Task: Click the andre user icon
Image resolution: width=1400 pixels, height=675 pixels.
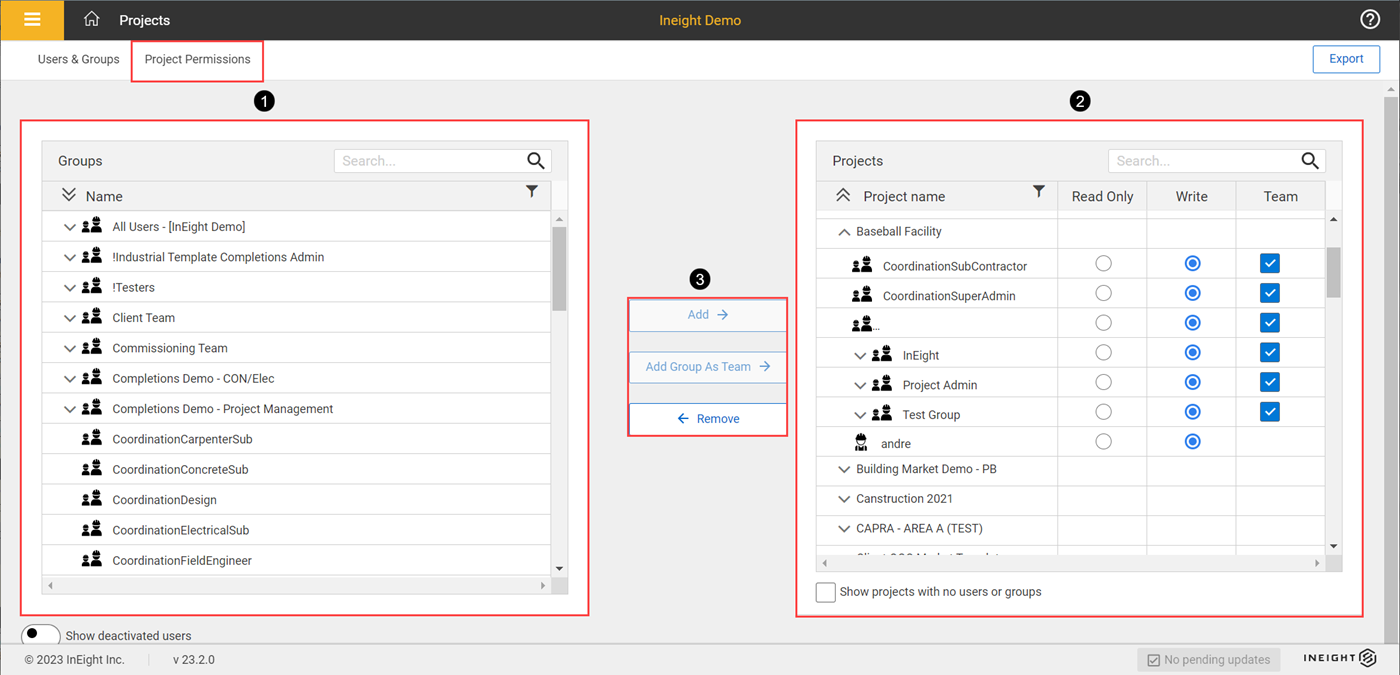Action: pos(861,443)
